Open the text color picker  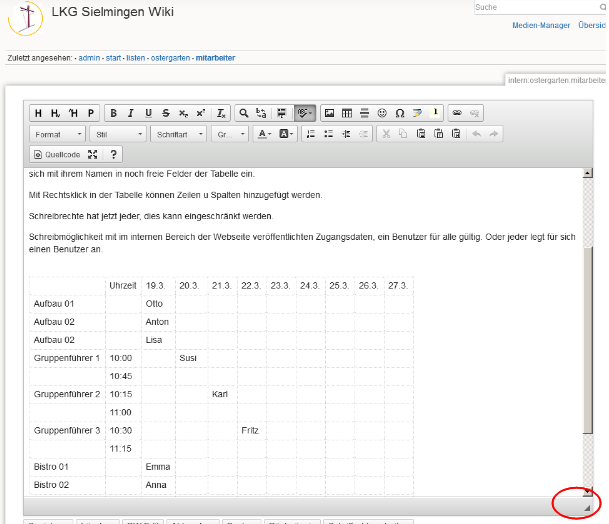263,134
